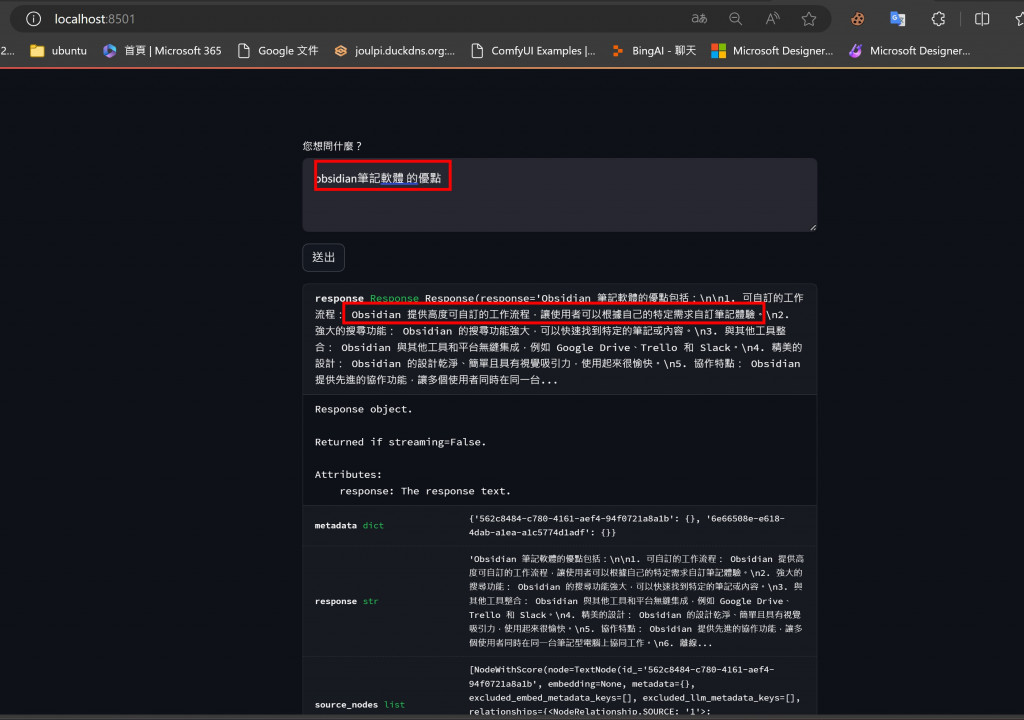Click the green Response type label
Screen dimensions: 1024x720
[x=394, y=298]
